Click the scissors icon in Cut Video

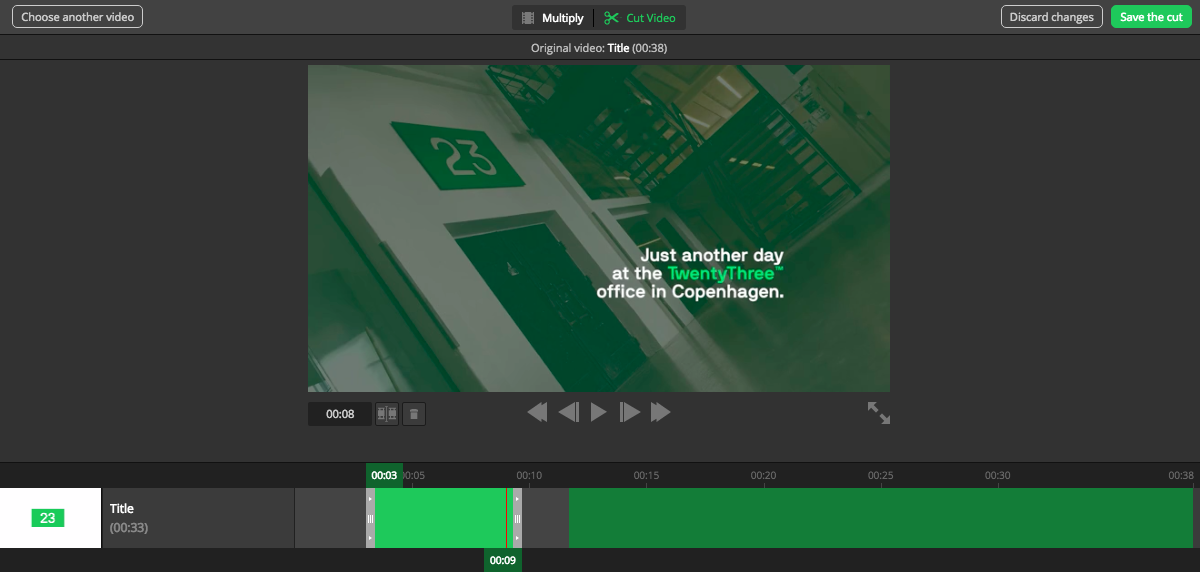tap(612, 18)
